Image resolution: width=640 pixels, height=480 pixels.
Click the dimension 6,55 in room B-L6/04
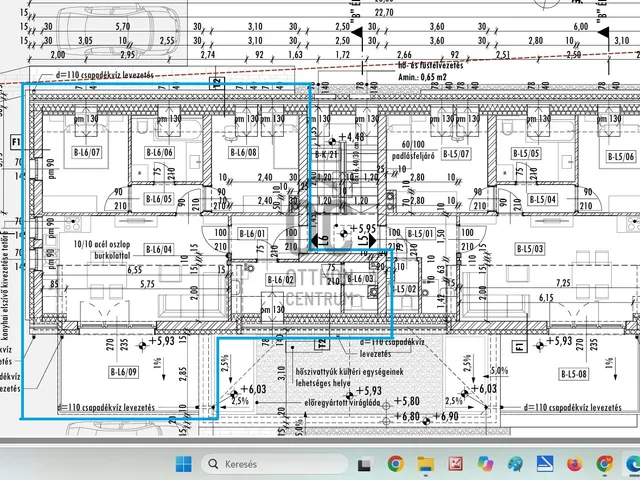pos(135,270)
